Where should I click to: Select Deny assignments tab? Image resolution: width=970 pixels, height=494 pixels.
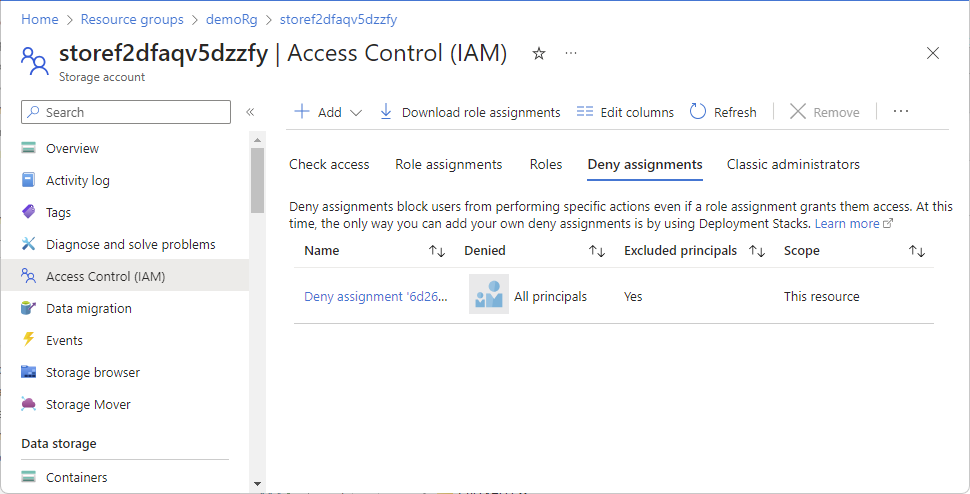point(645,164)
